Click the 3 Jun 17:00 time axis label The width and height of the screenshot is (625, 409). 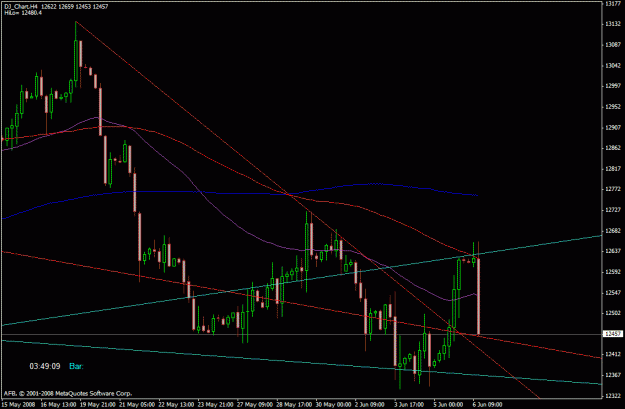[x=410, y=404]
